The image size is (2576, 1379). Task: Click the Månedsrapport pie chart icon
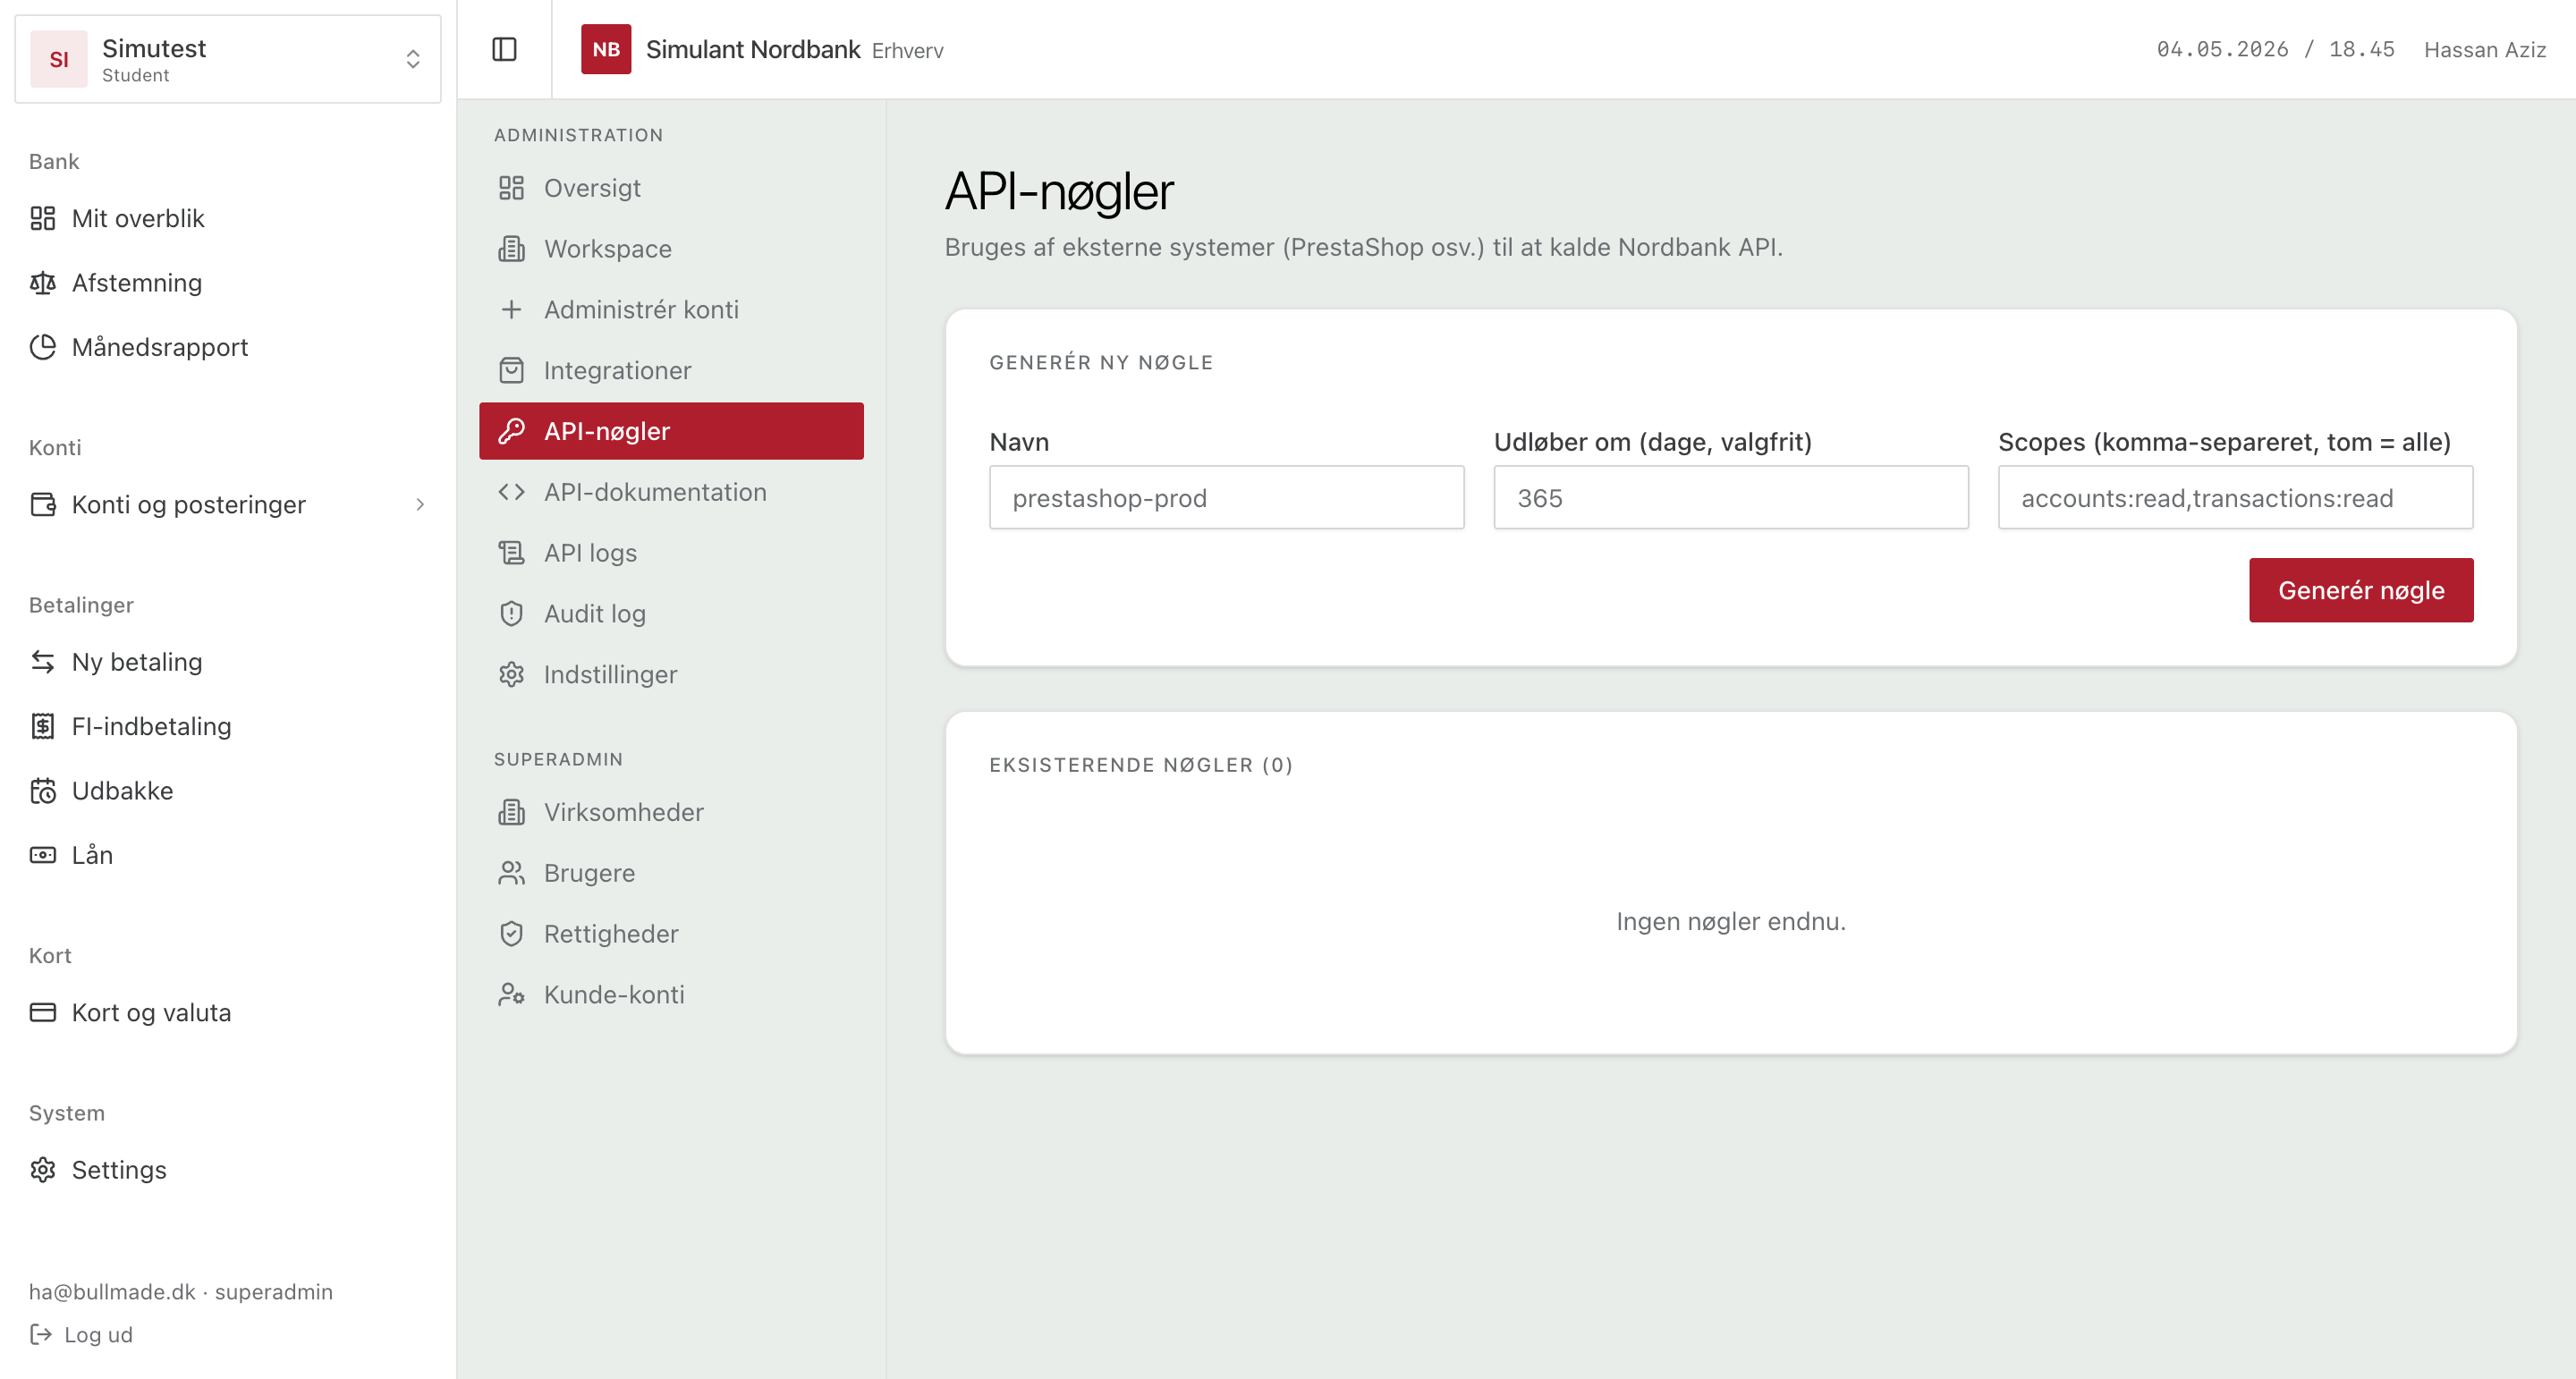coord(43,347)
